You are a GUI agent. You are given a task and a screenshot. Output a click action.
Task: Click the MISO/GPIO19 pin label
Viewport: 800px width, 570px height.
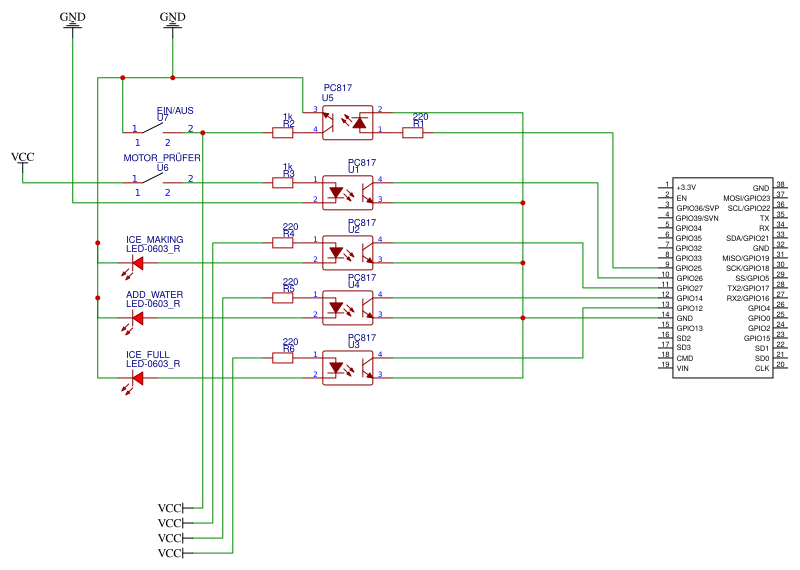pos(745,258)
